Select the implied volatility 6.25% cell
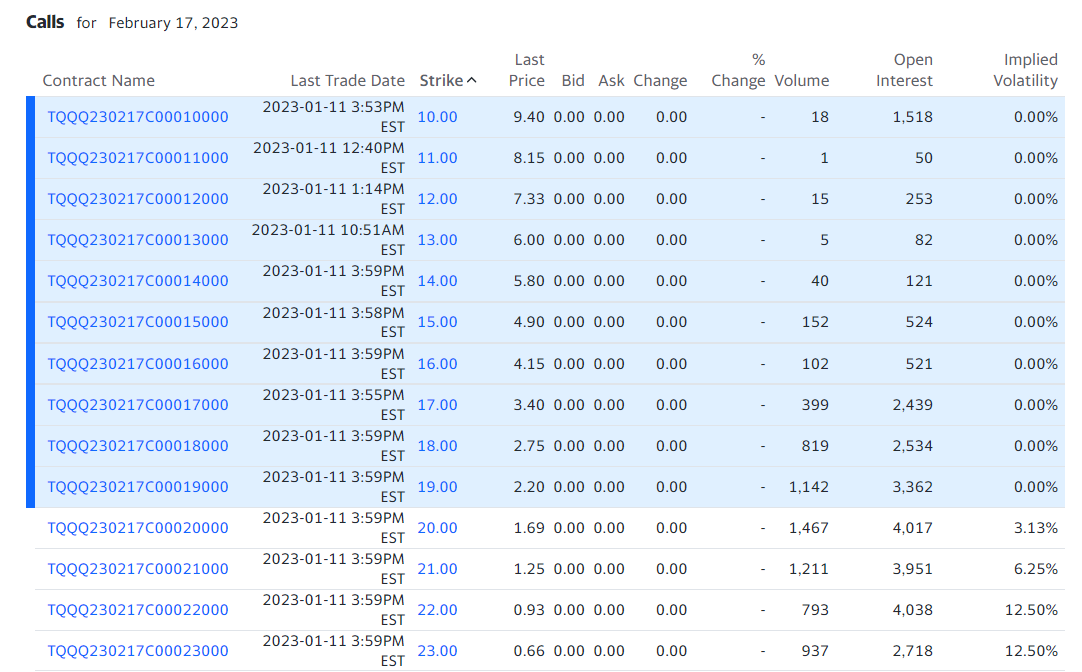Image resolution: width=1082 pixels, height=672 pixels. click(1036, 569)
